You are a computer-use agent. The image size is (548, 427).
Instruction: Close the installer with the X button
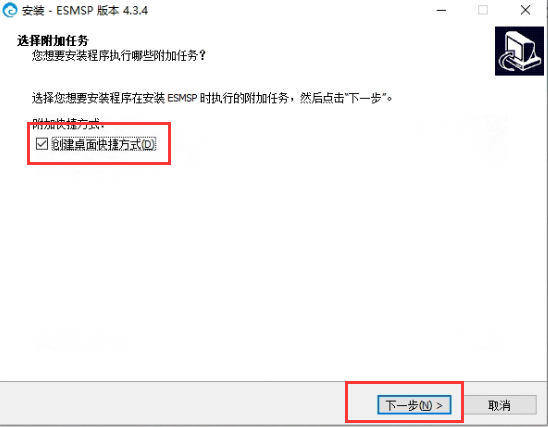coord(525,10)
